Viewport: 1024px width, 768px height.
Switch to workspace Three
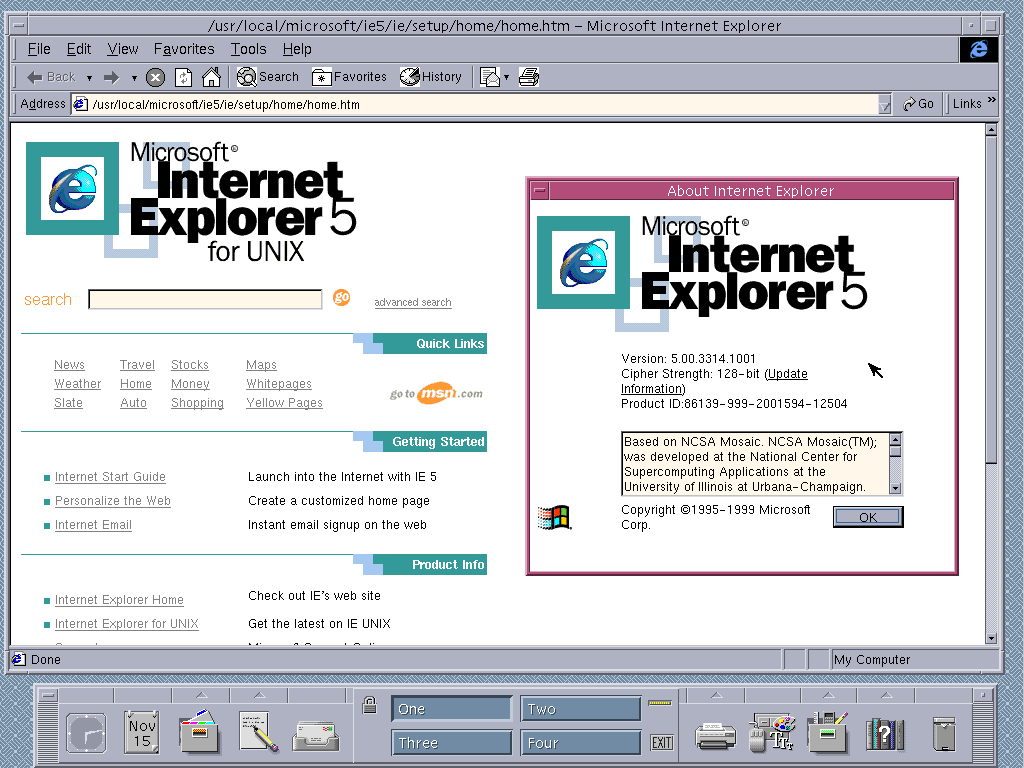pos(451,743)
